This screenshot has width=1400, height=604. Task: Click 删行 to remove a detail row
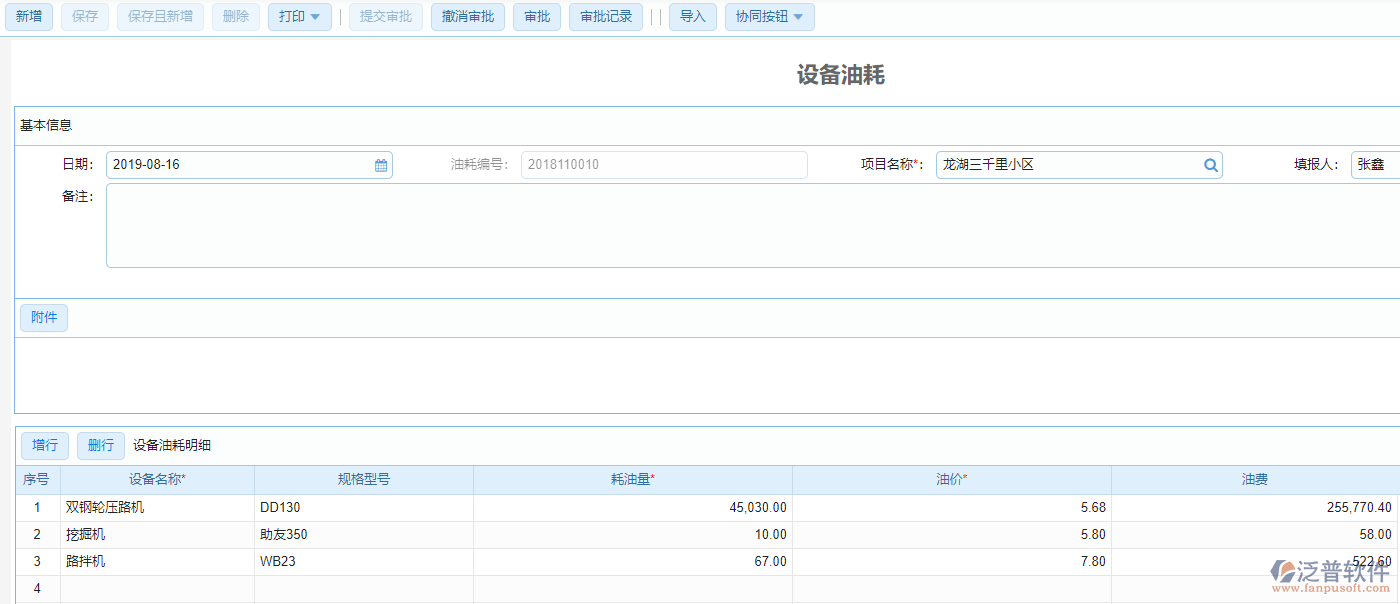tap(100, 445)
